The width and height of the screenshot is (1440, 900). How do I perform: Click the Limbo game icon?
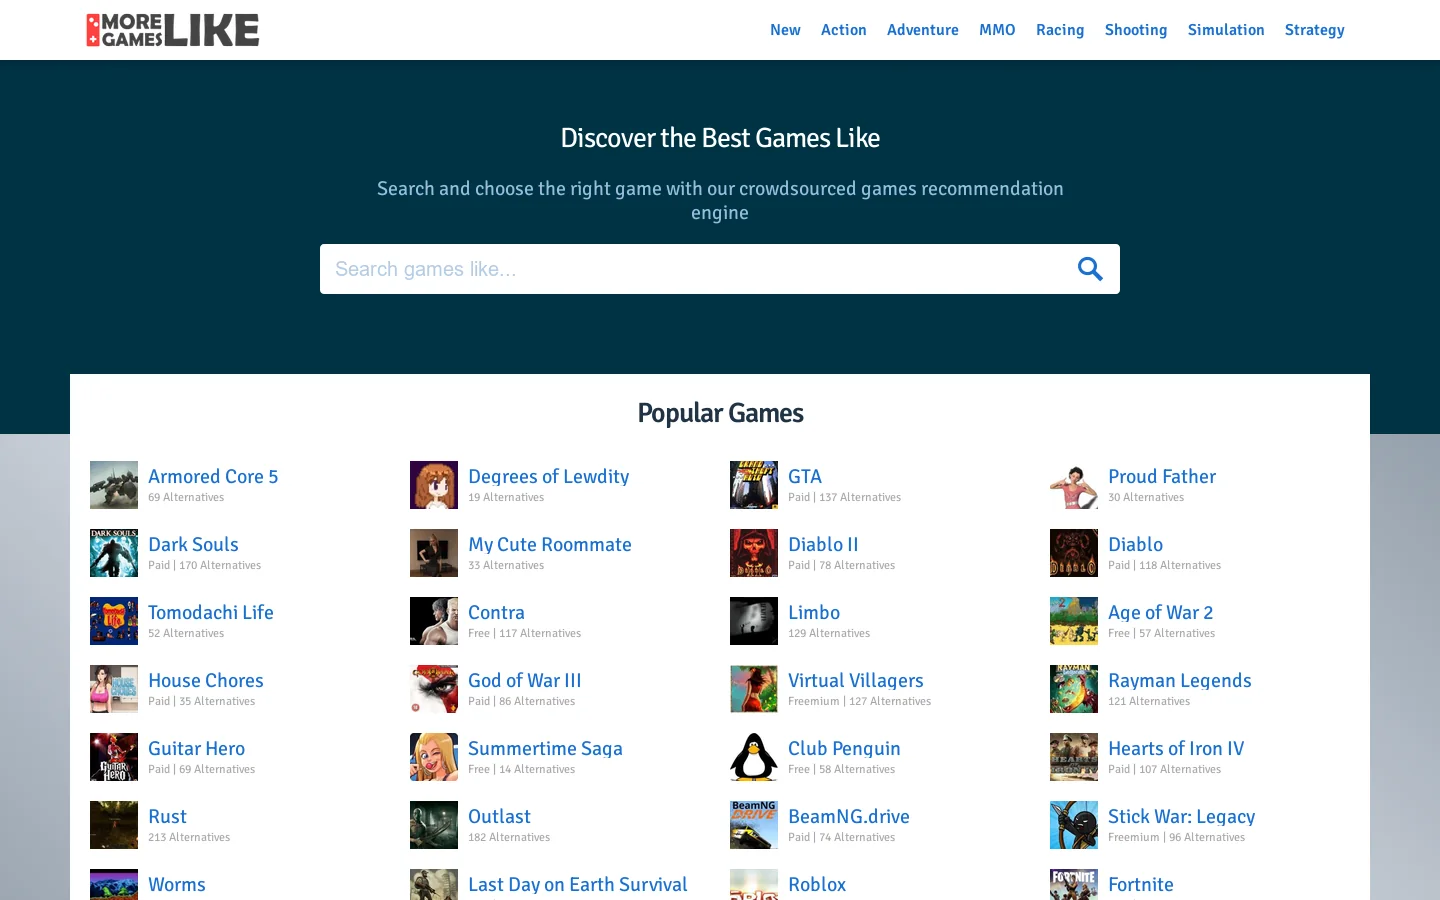[754, 621]
